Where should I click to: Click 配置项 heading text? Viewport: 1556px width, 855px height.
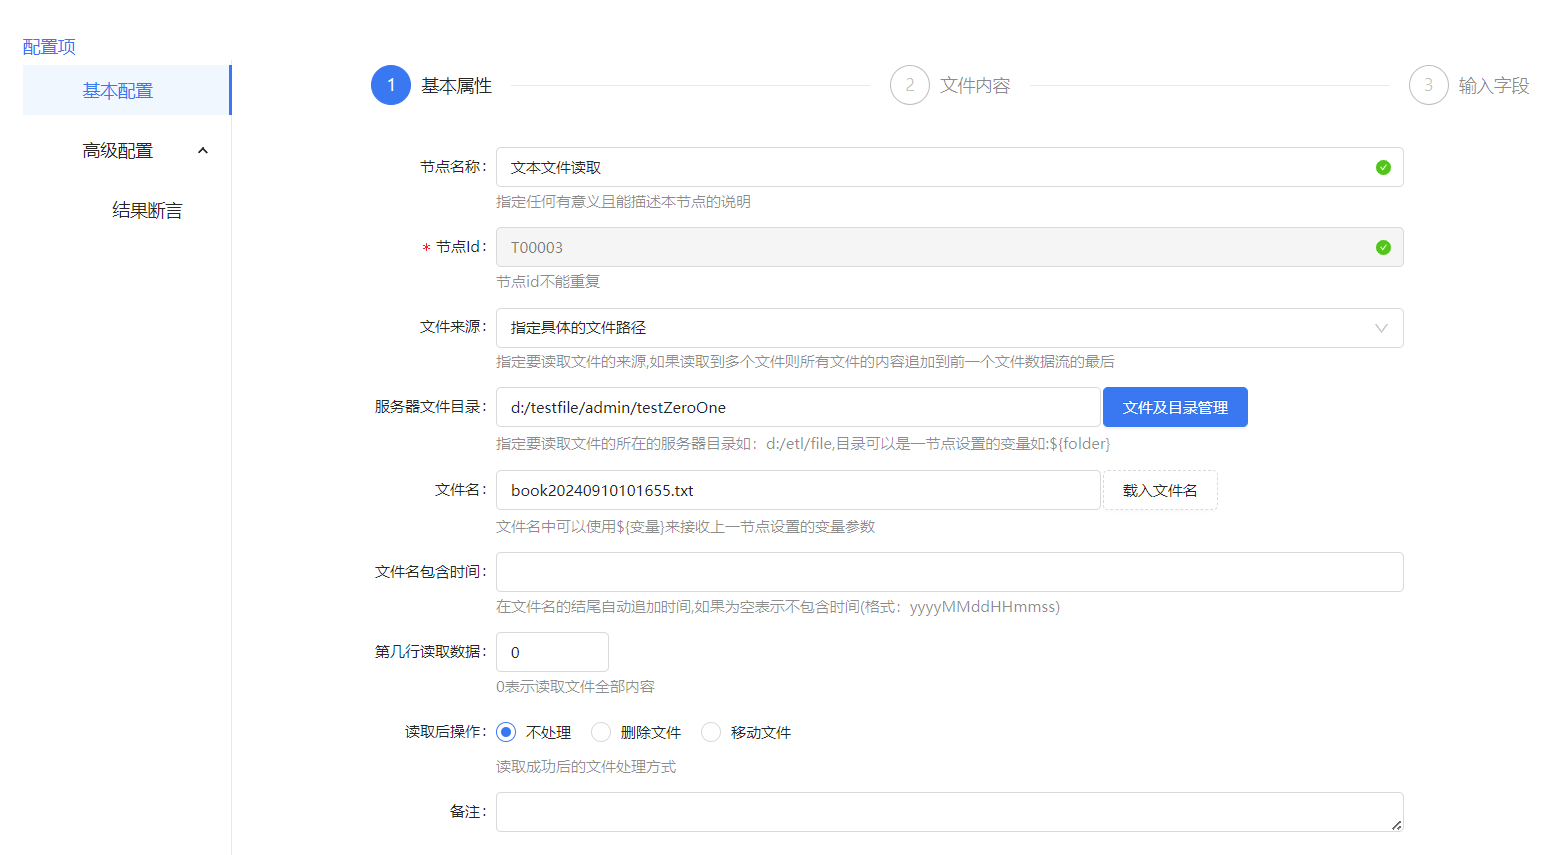(x=49, y=47)
